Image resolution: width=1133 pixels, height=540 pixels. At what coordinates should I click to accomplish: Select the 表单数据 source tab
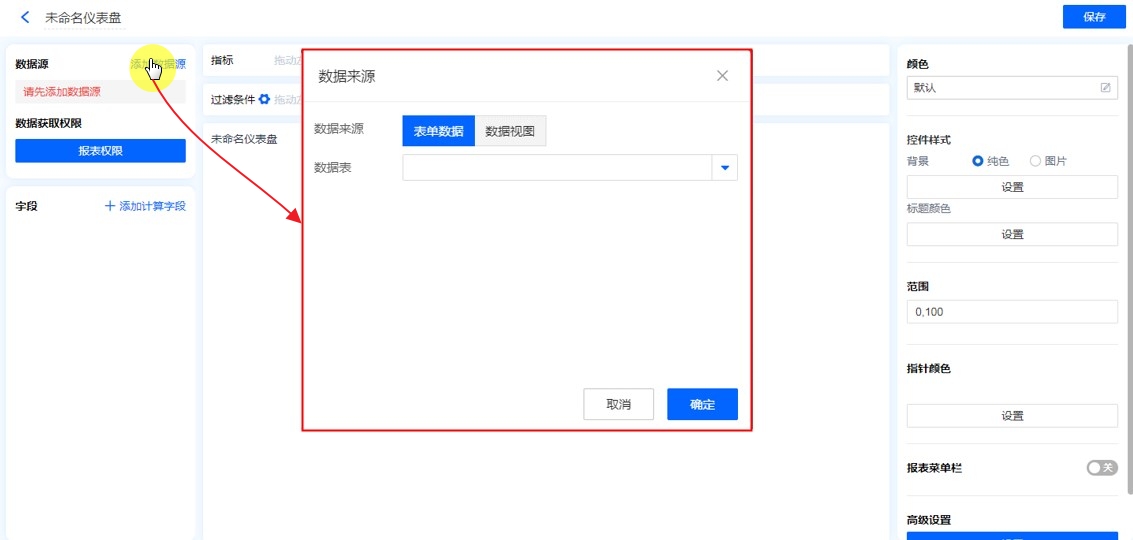(x=438, y=131)
